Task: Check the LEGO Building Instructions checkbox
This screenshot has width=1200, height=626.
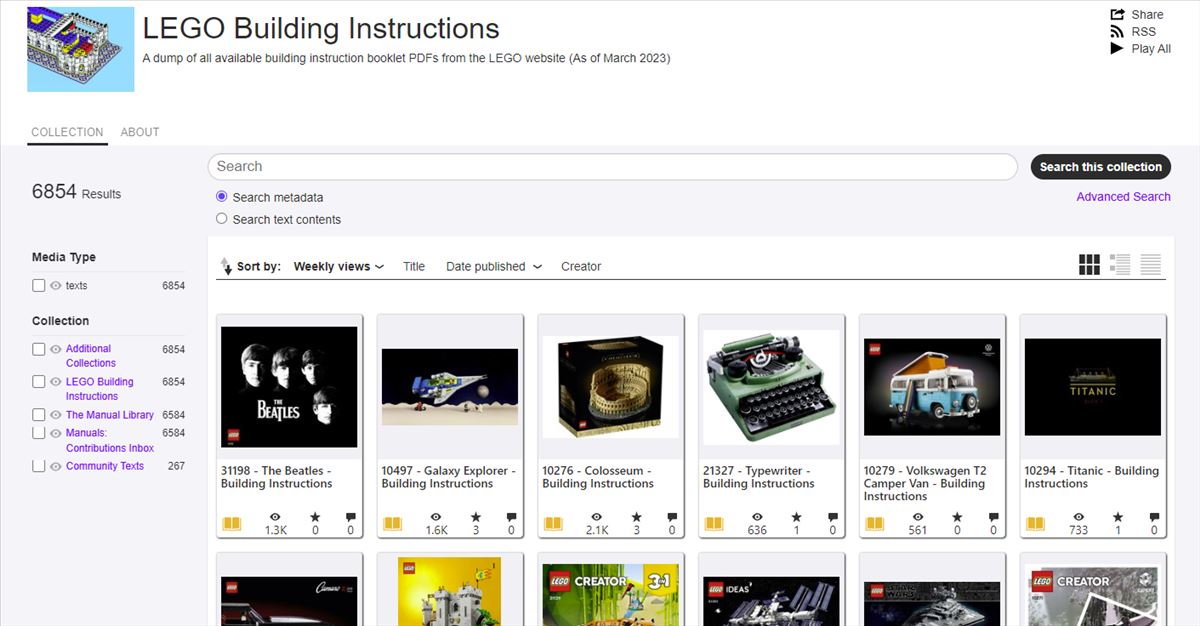Action: coord(38,381)
